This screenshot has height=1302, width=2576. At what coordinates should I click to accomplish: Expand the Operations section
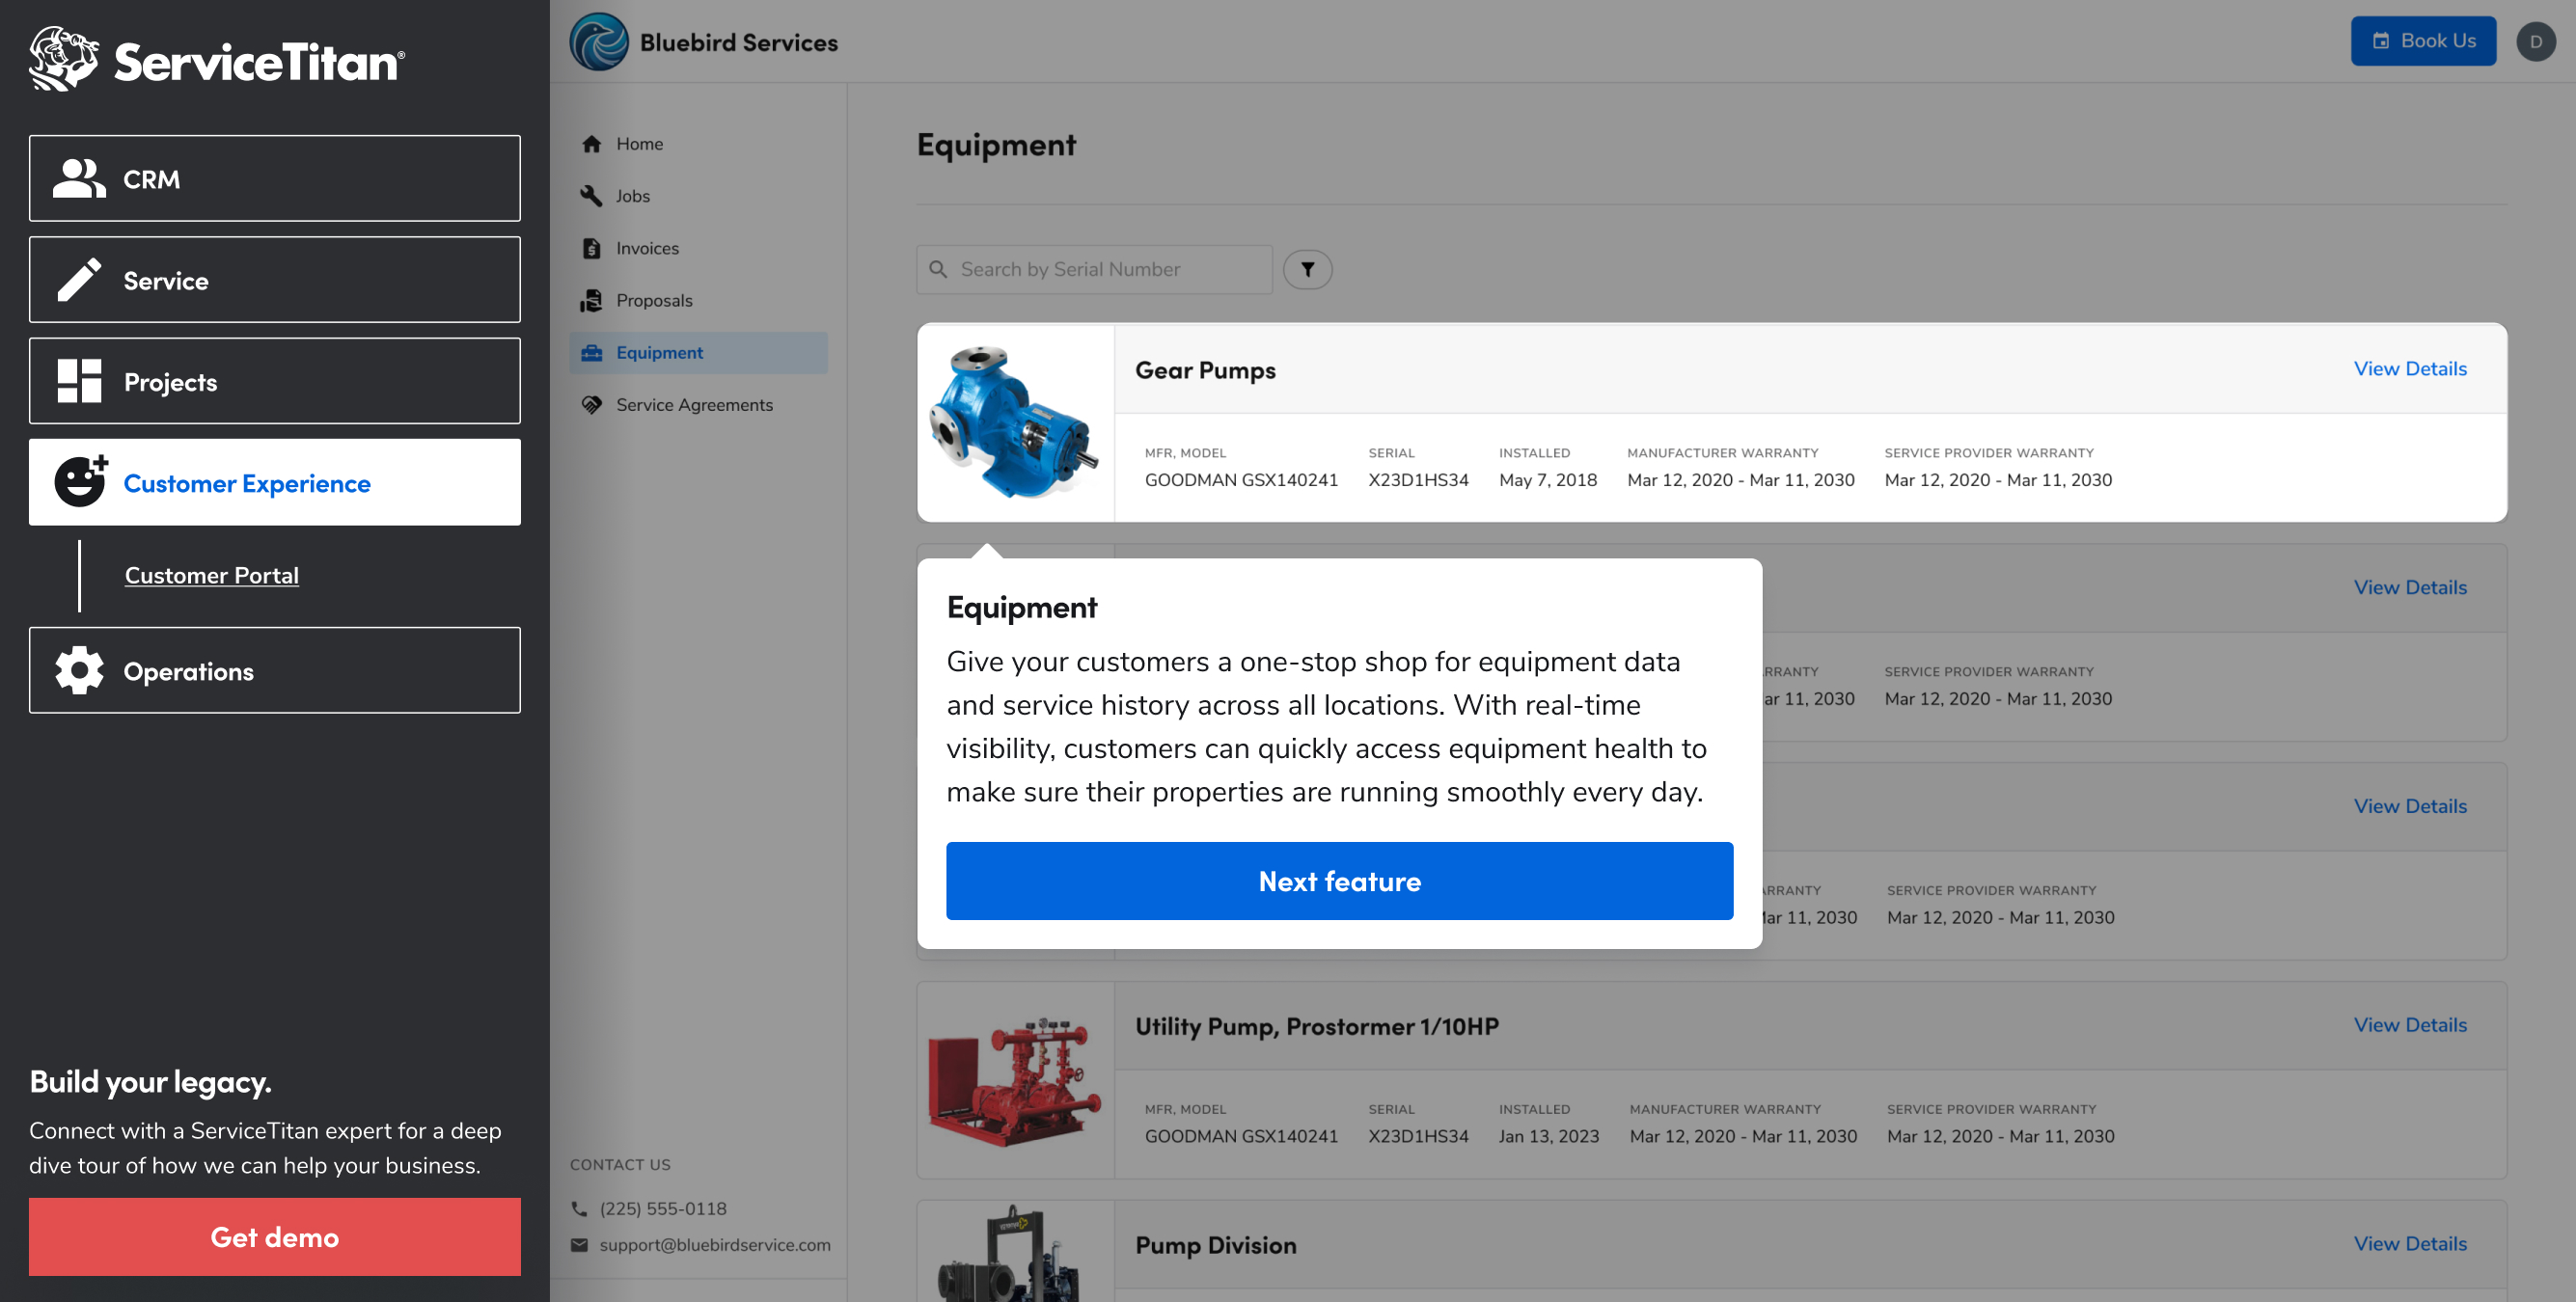(x=274, y=671)
